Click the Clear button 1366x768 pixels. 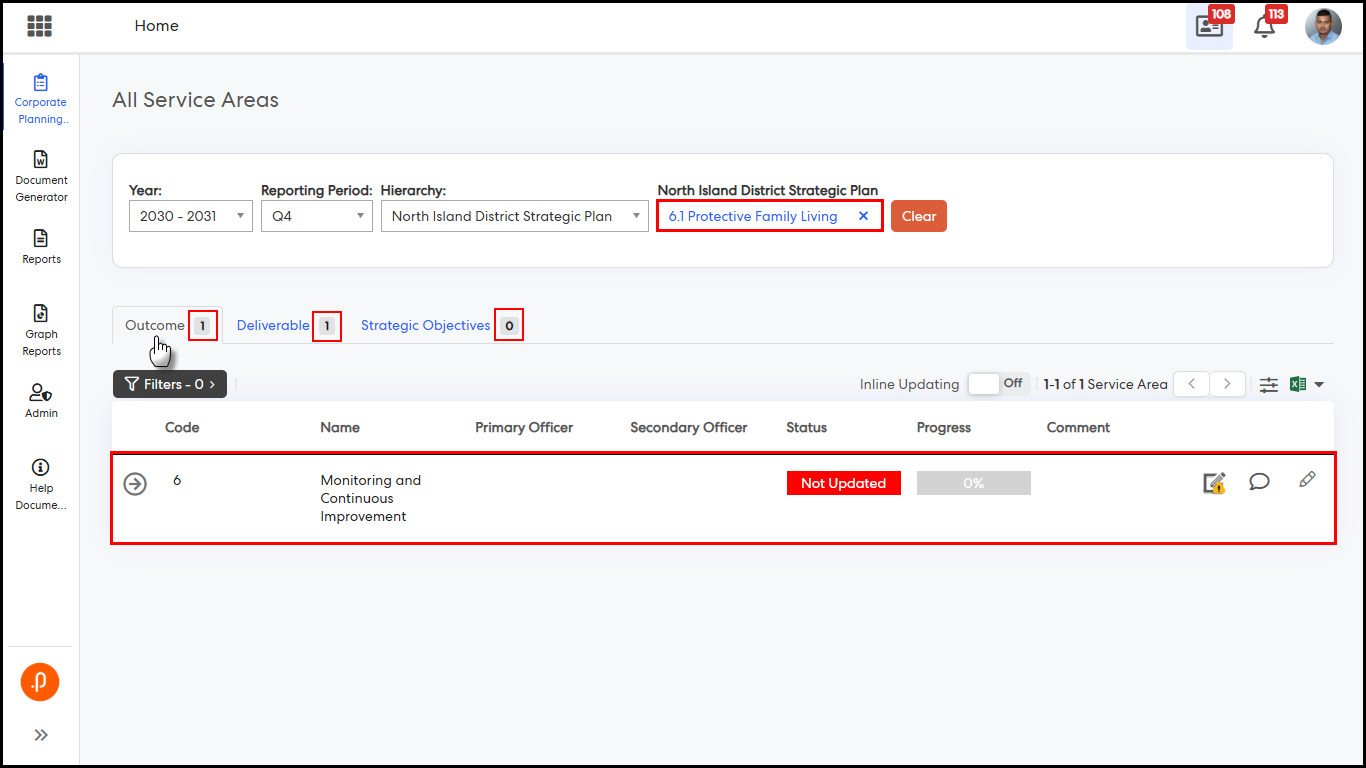point(918,216)
